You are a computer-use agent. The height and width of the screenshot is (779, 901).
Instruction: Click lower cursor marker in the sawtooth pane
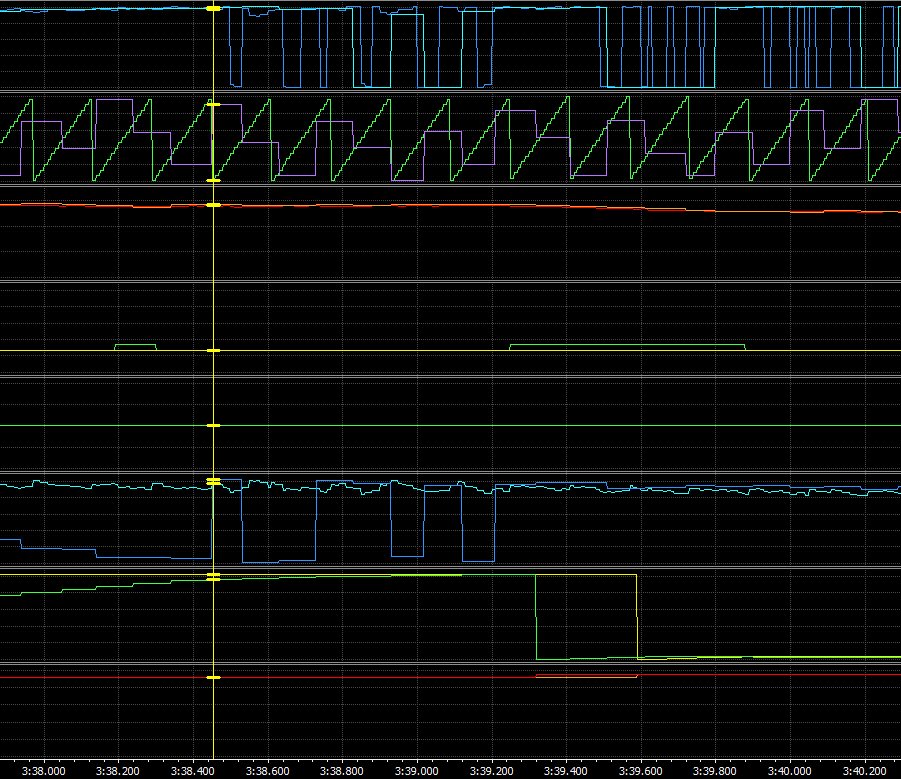point(213,180)
